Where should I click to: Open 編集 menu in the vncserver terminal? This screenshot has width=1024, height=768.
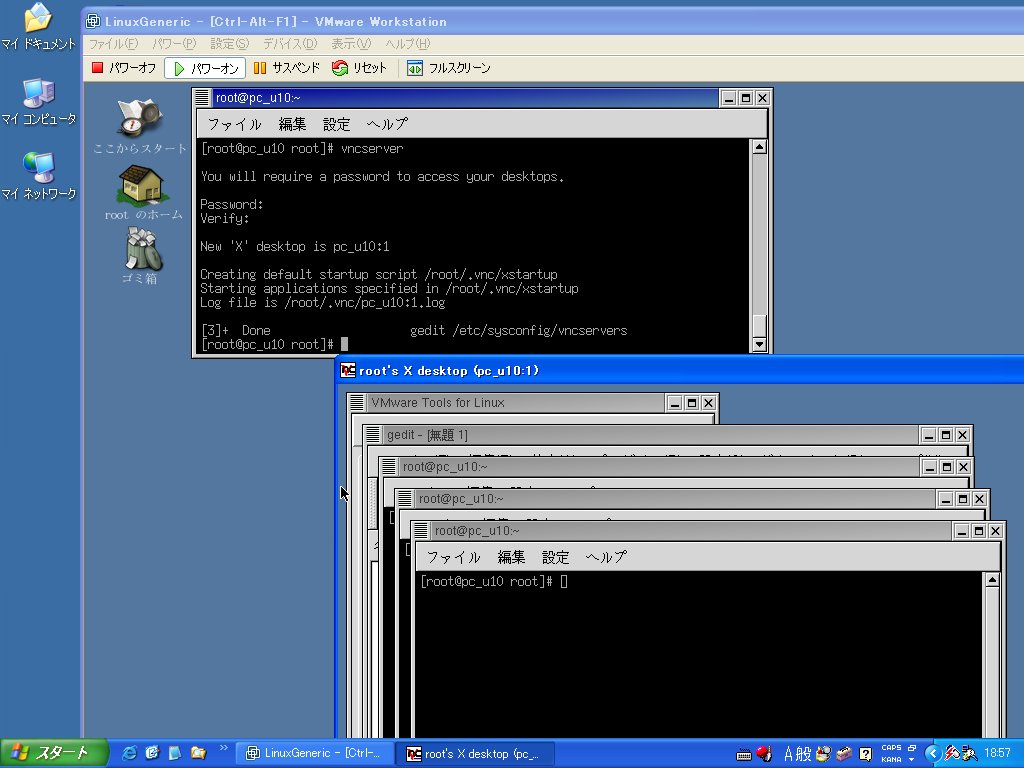[292, 124]
